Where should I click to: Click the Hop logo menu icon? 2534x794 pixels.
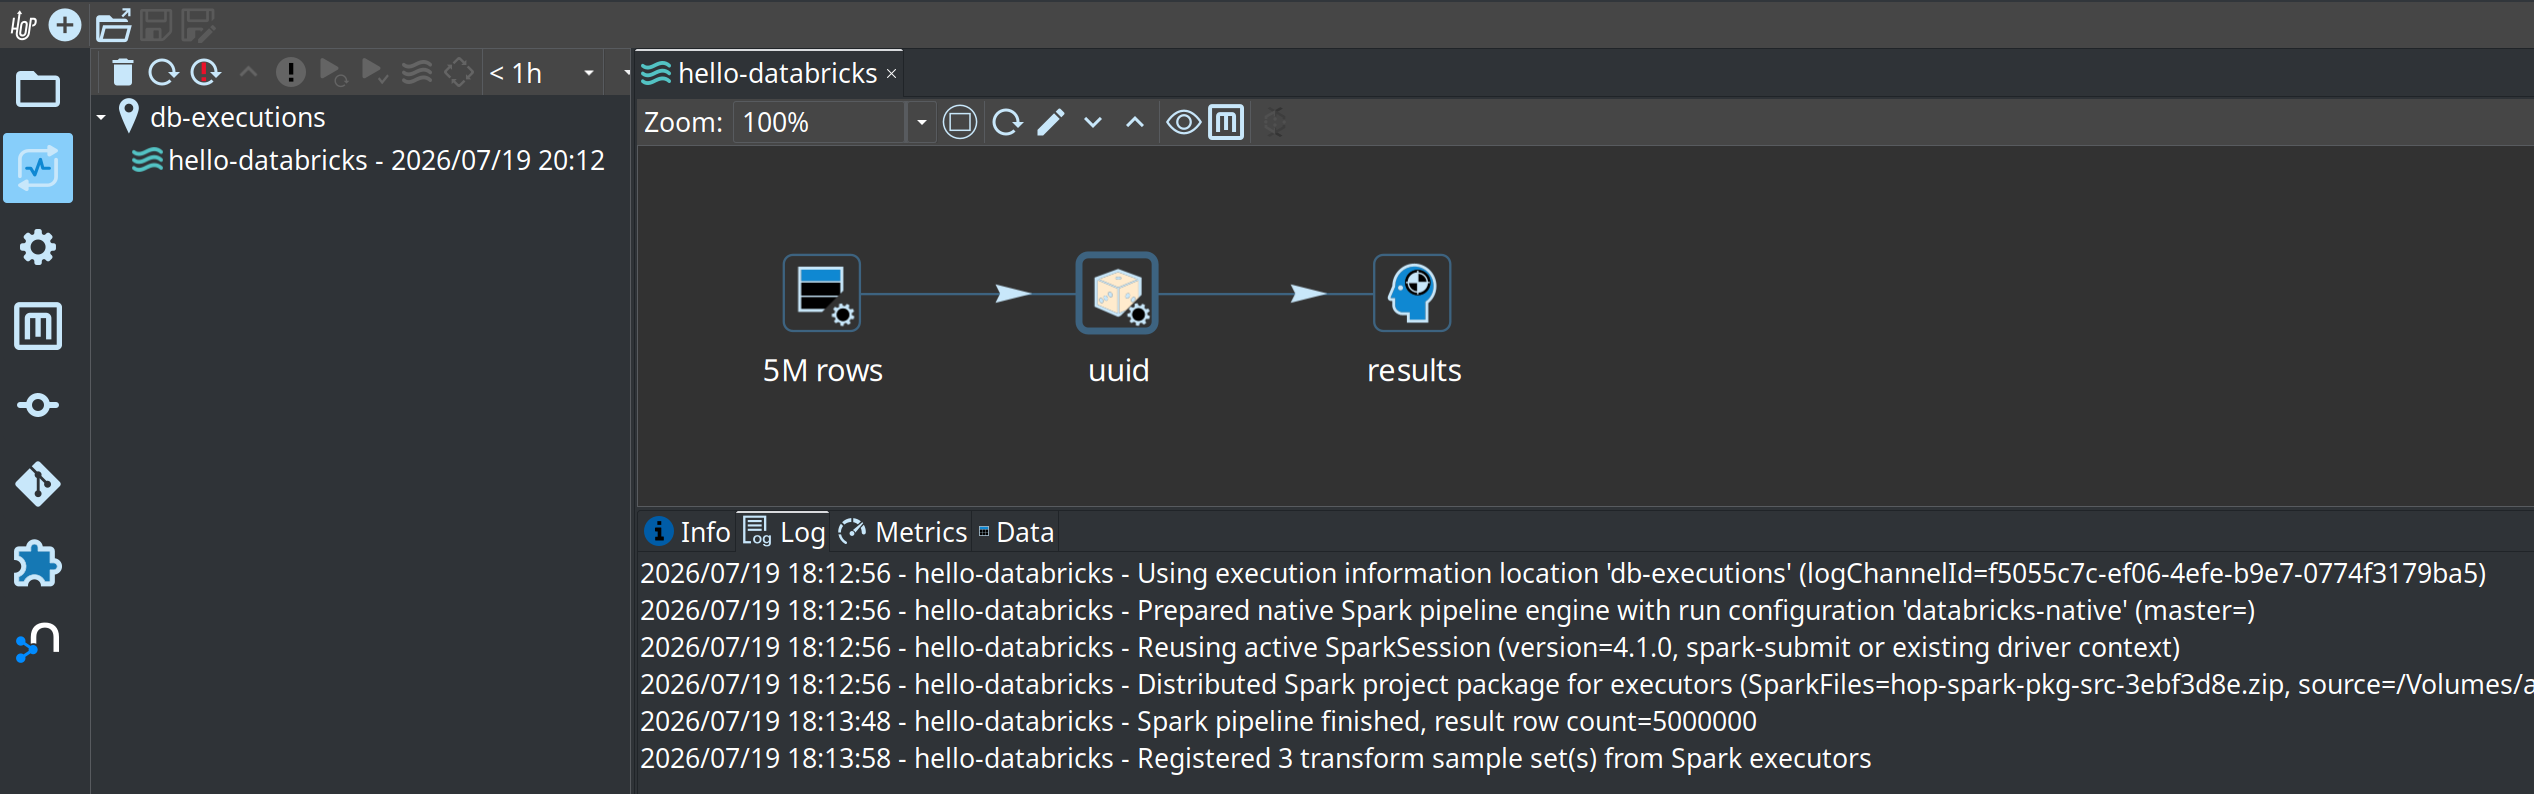click(x=23, y=25)
